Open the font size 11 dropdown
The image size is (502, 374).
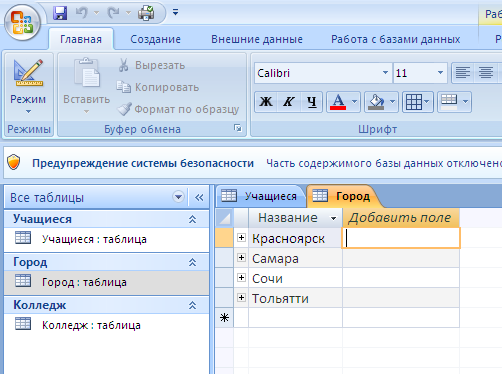tap(440, 73)
